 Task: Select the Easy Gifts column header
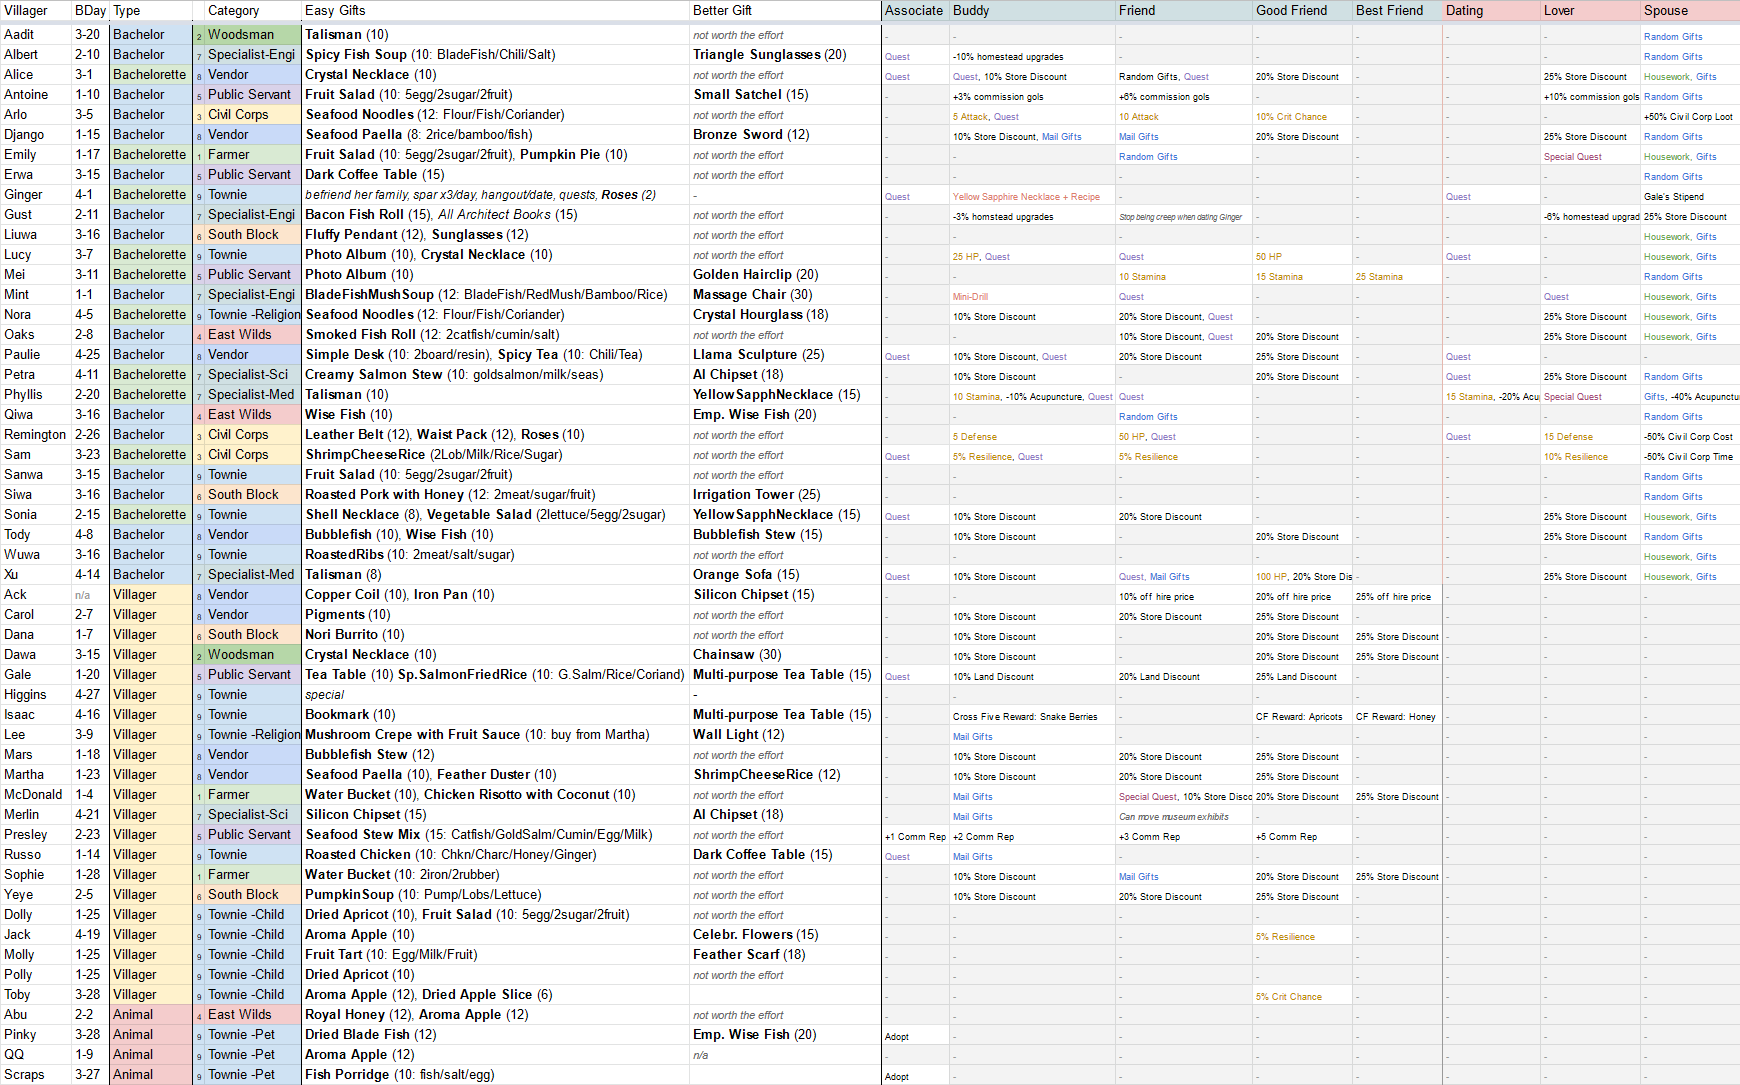[x=335, y=11]
